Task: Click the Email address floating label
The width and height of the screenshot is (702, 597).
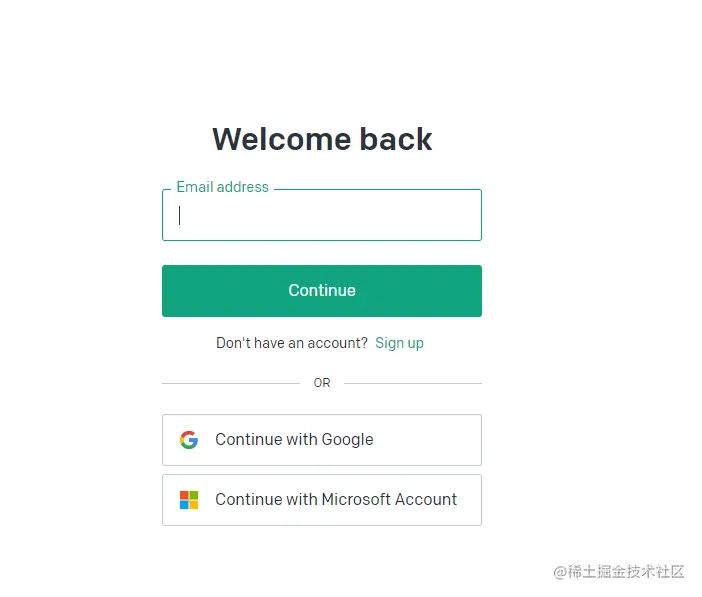Action: coord(223,187)
